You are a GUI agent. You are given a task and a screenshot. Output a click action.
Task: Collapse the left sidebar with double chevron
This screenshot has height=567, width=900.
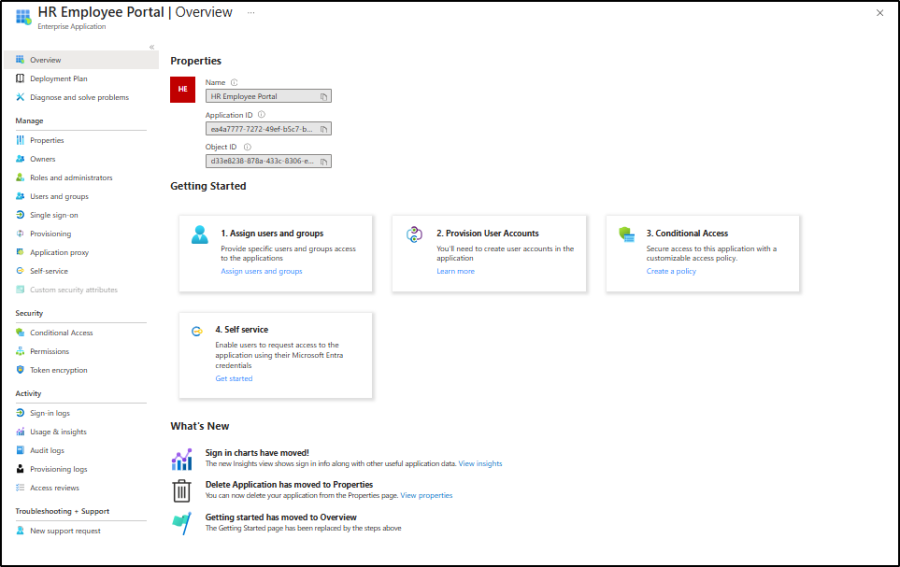tap(152, 47)
